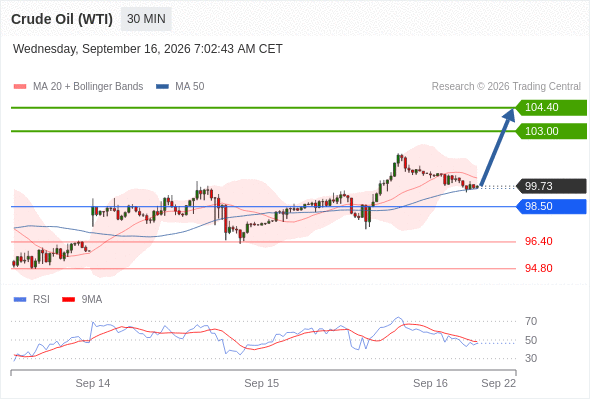This screenshot has height=400, width=590.
Task: Click the RSI blue legend marker
Action: [x=20, y=300]
